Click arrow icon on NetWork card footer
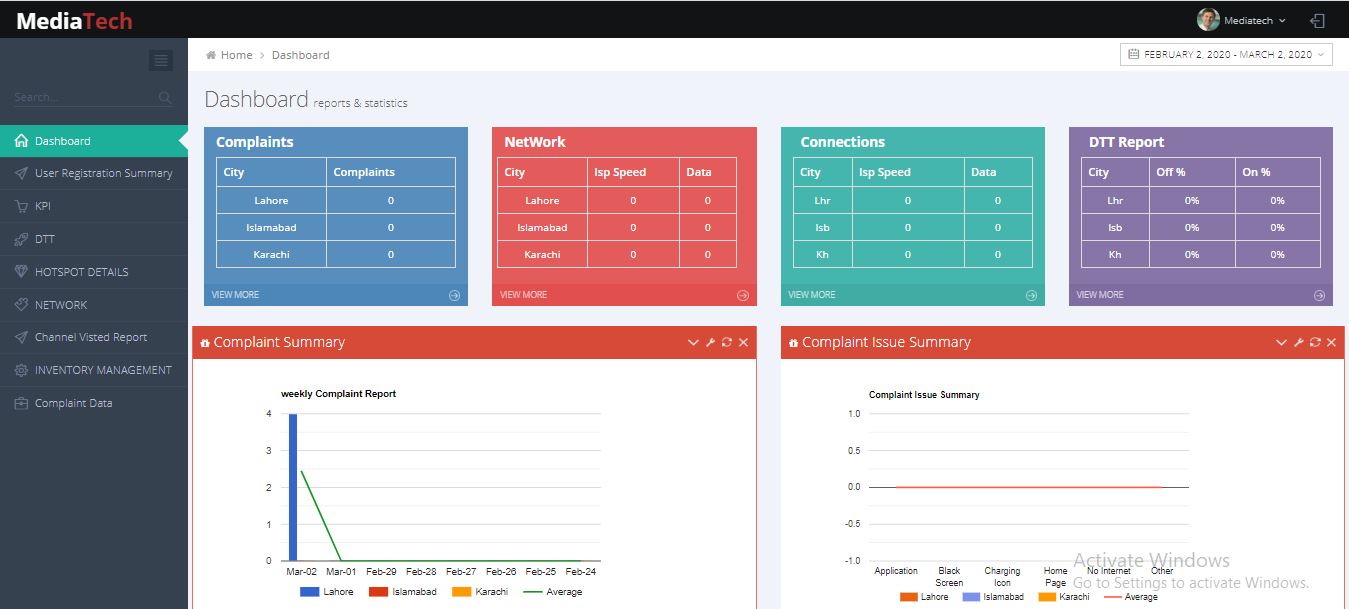Image resolution: width=1349 pixels, height=609 pixels. [x=742, y=295]
